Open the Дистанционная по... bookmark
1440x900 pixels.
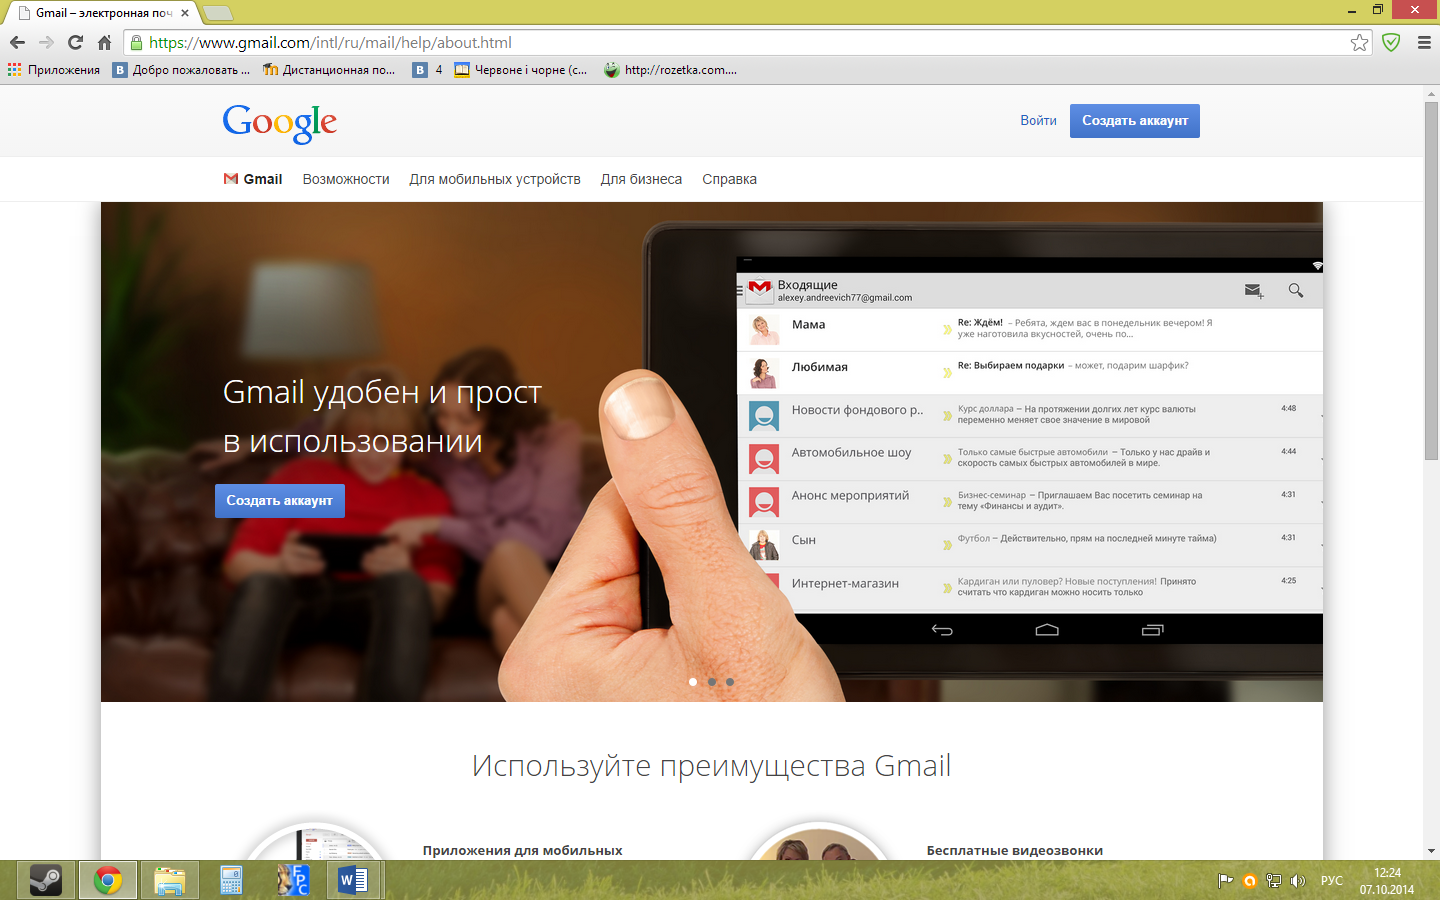pos(329,70)
